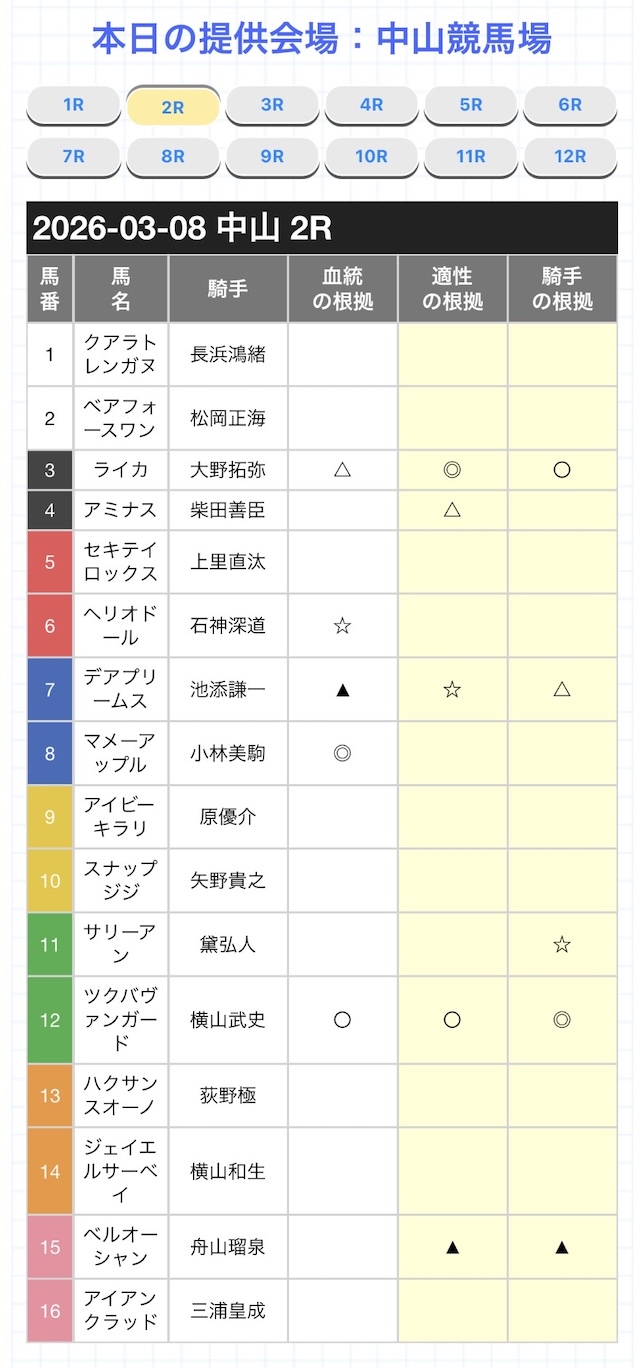Image resolution: width=640 pixels, height=1368 pixels.
Task: Select the 1R race tab
Action: coord(73,105)
